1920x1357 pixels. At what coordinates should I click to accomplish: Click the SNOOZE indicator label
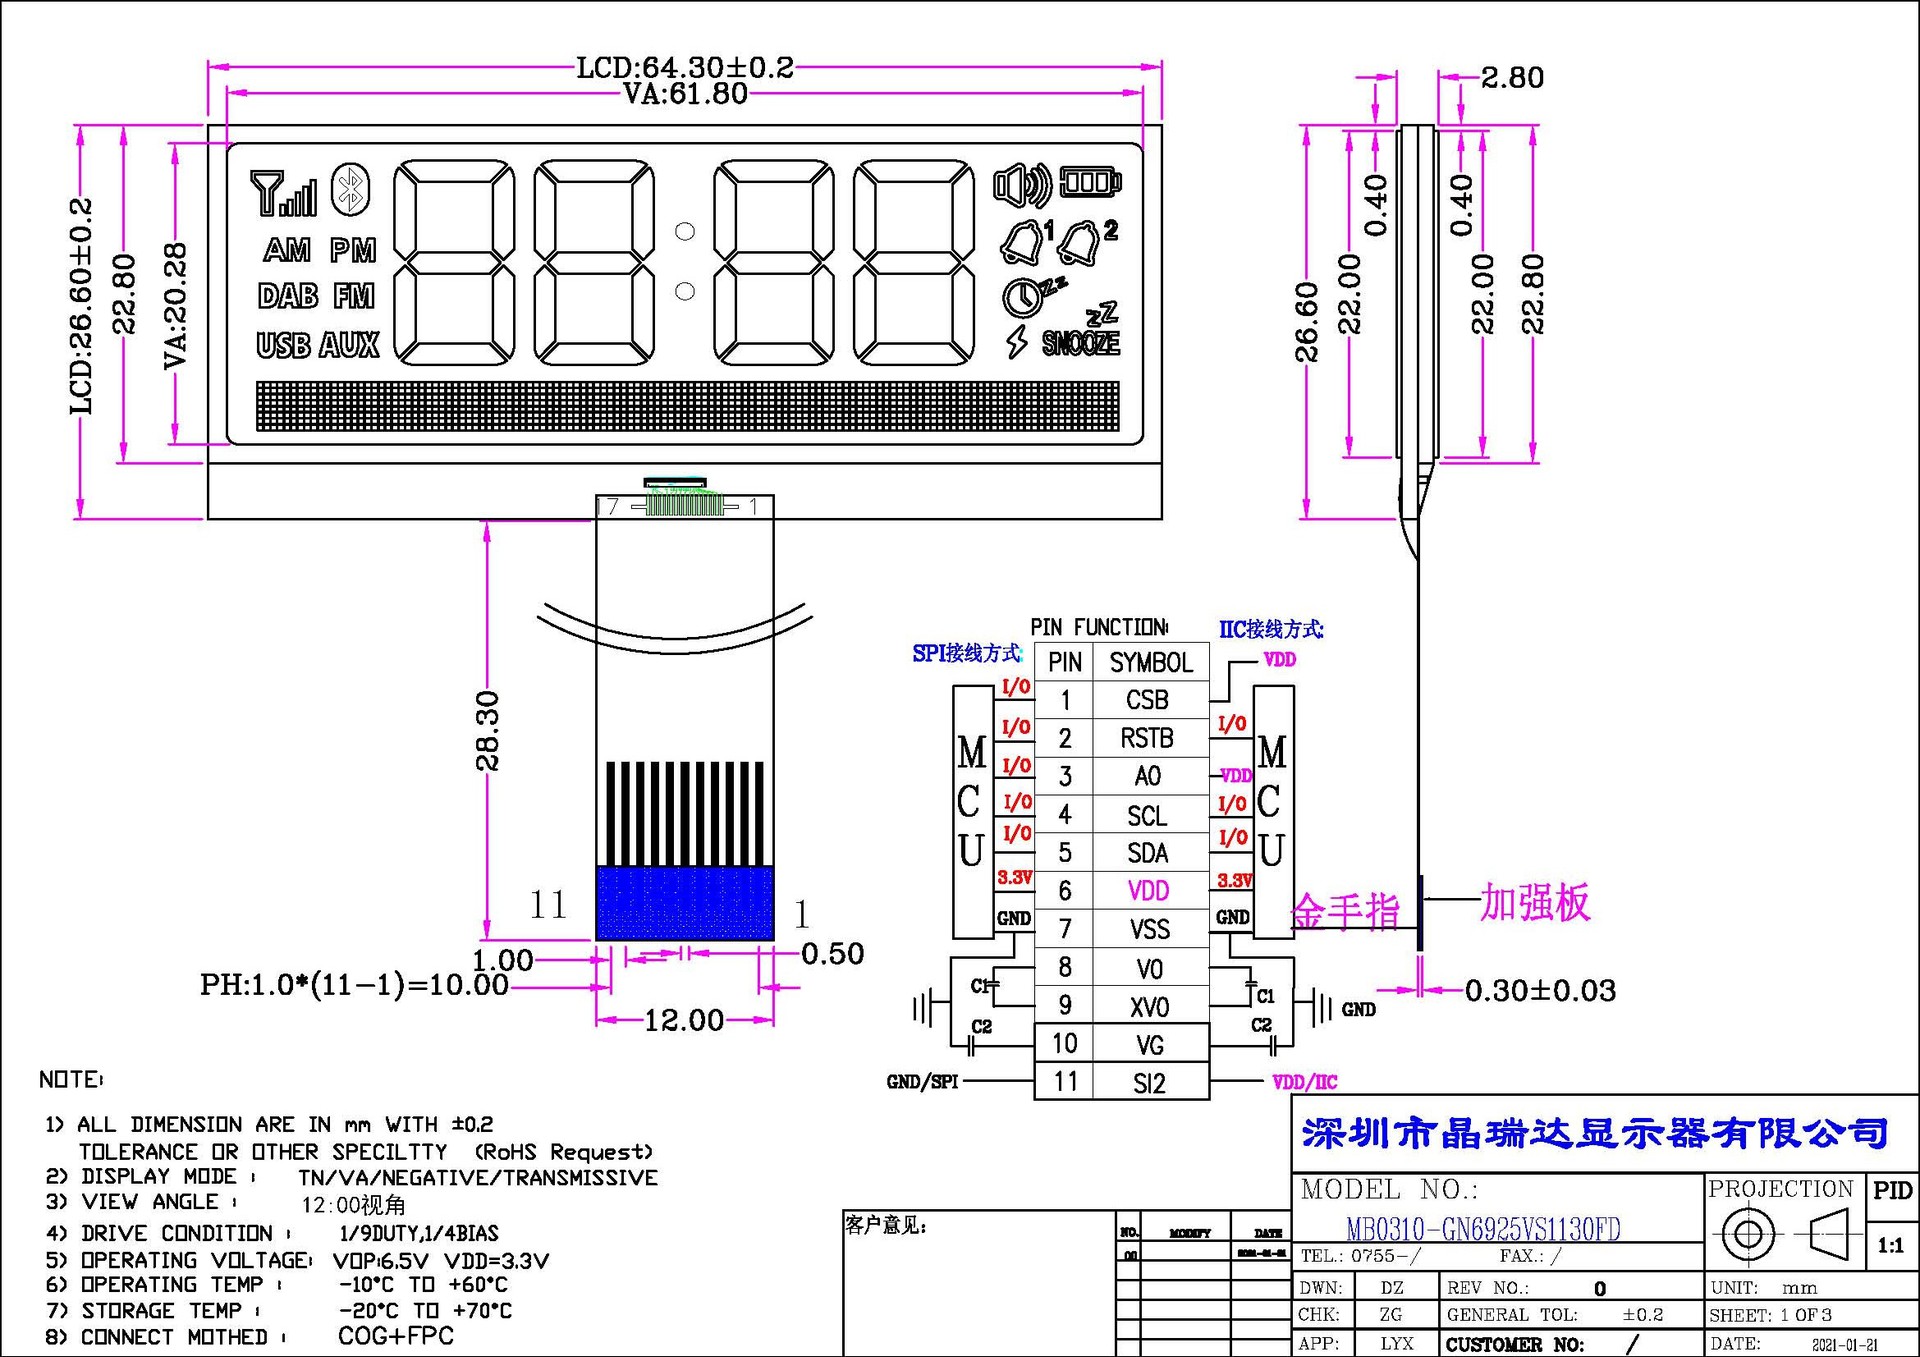[x=1081, y=343]
